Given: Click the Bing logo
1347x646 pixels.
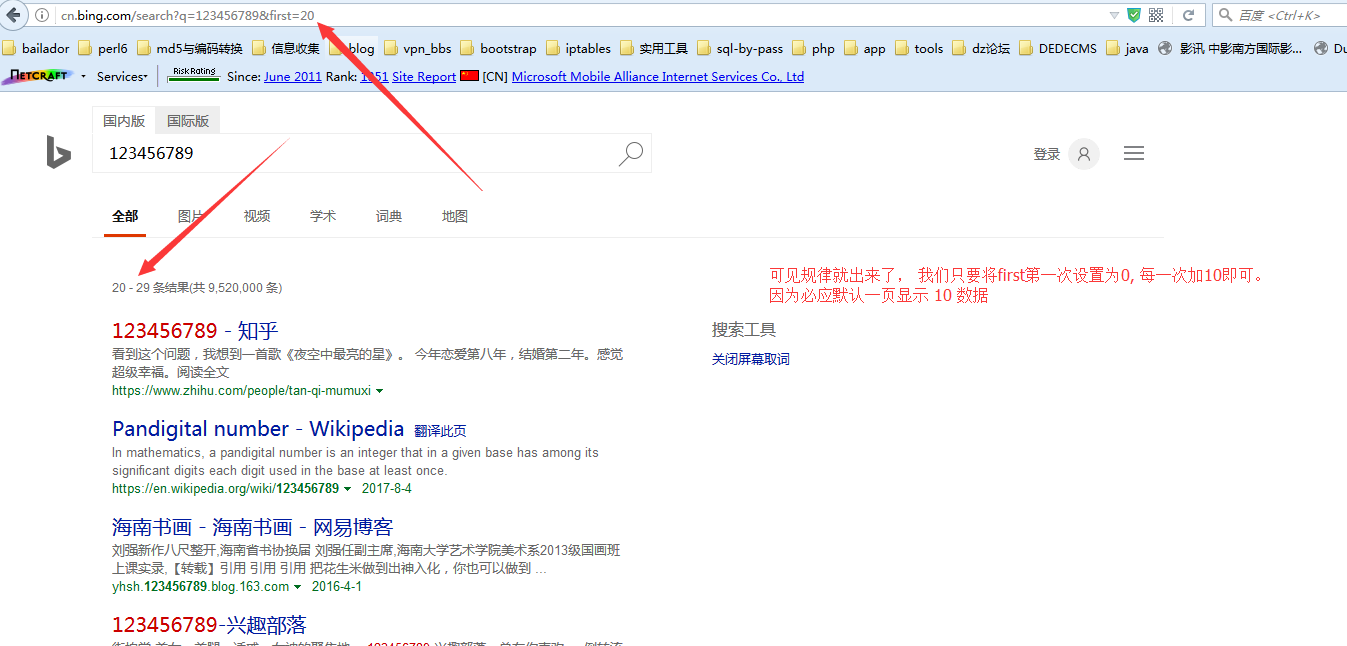Looking at the screenshot, I should click(58, 152).
